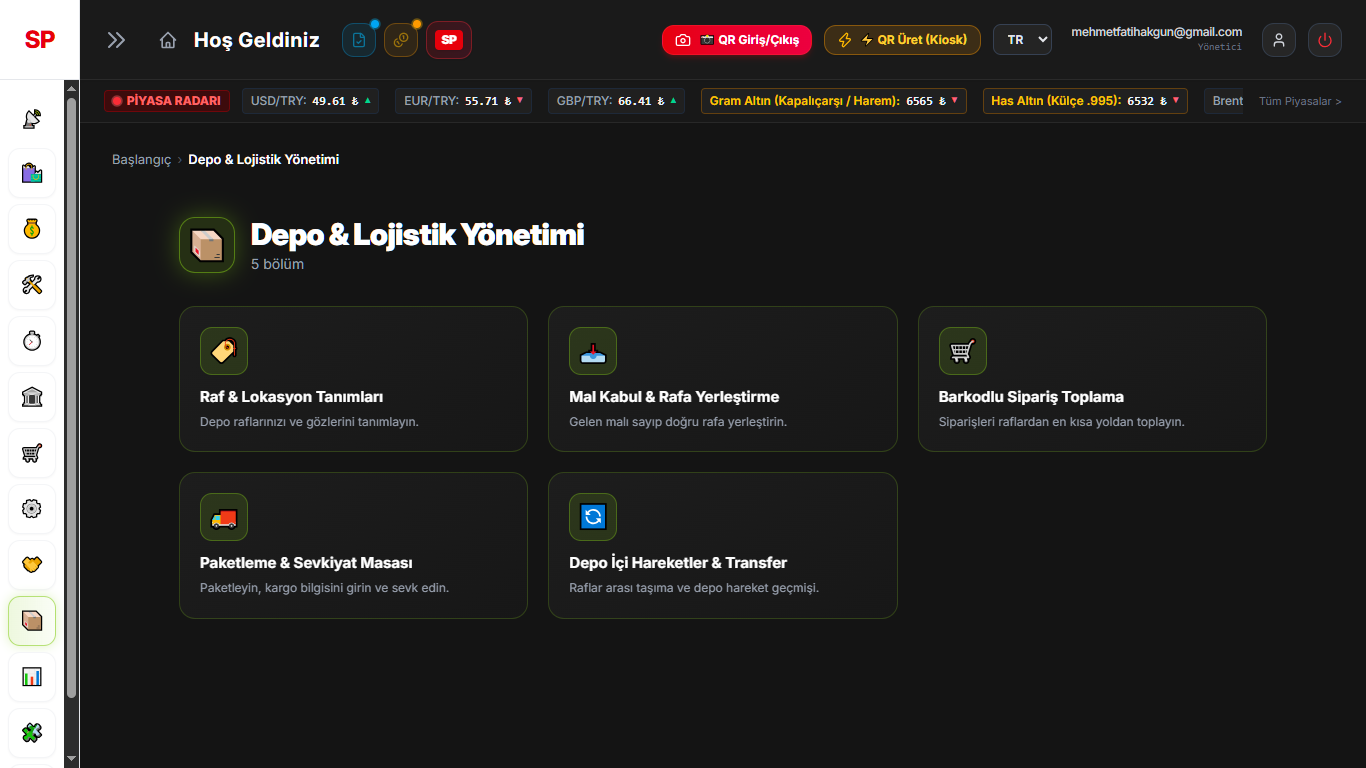
Task: Open the Raf & Lokasyon Tanımları card
Action: [x=353, y=379]
